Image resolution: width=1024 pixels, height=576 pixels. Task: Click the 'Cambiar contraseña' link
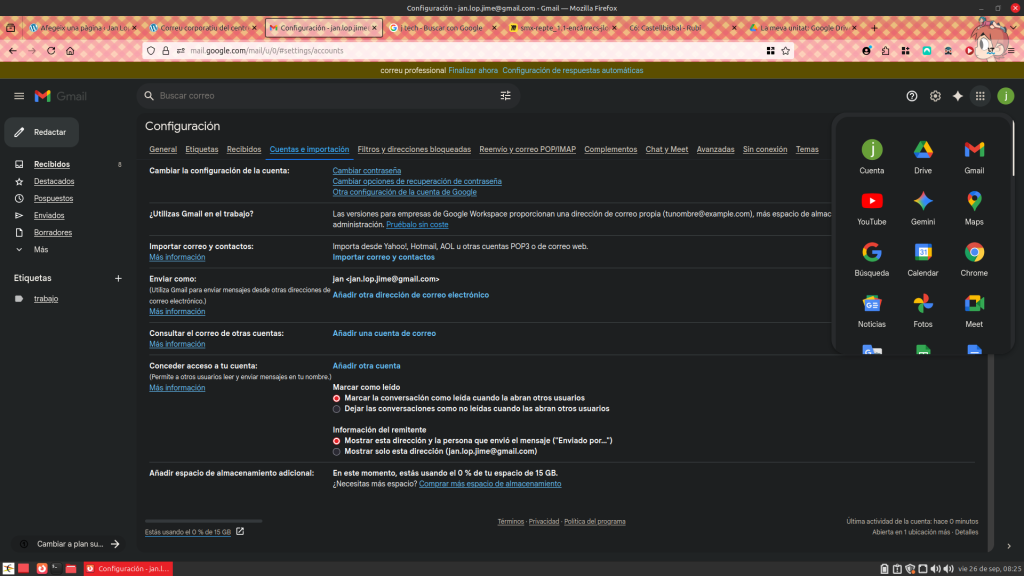pos(366,171)
